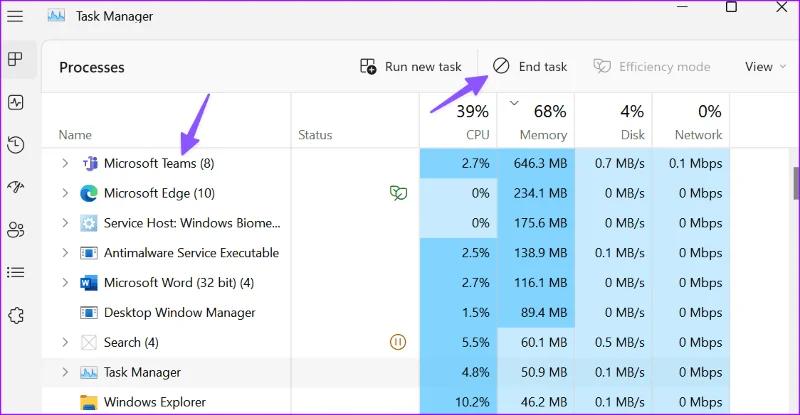Click the Task Manager title bar icon
Viewport: 800px width, 415px height.
(x=56, y=16)
